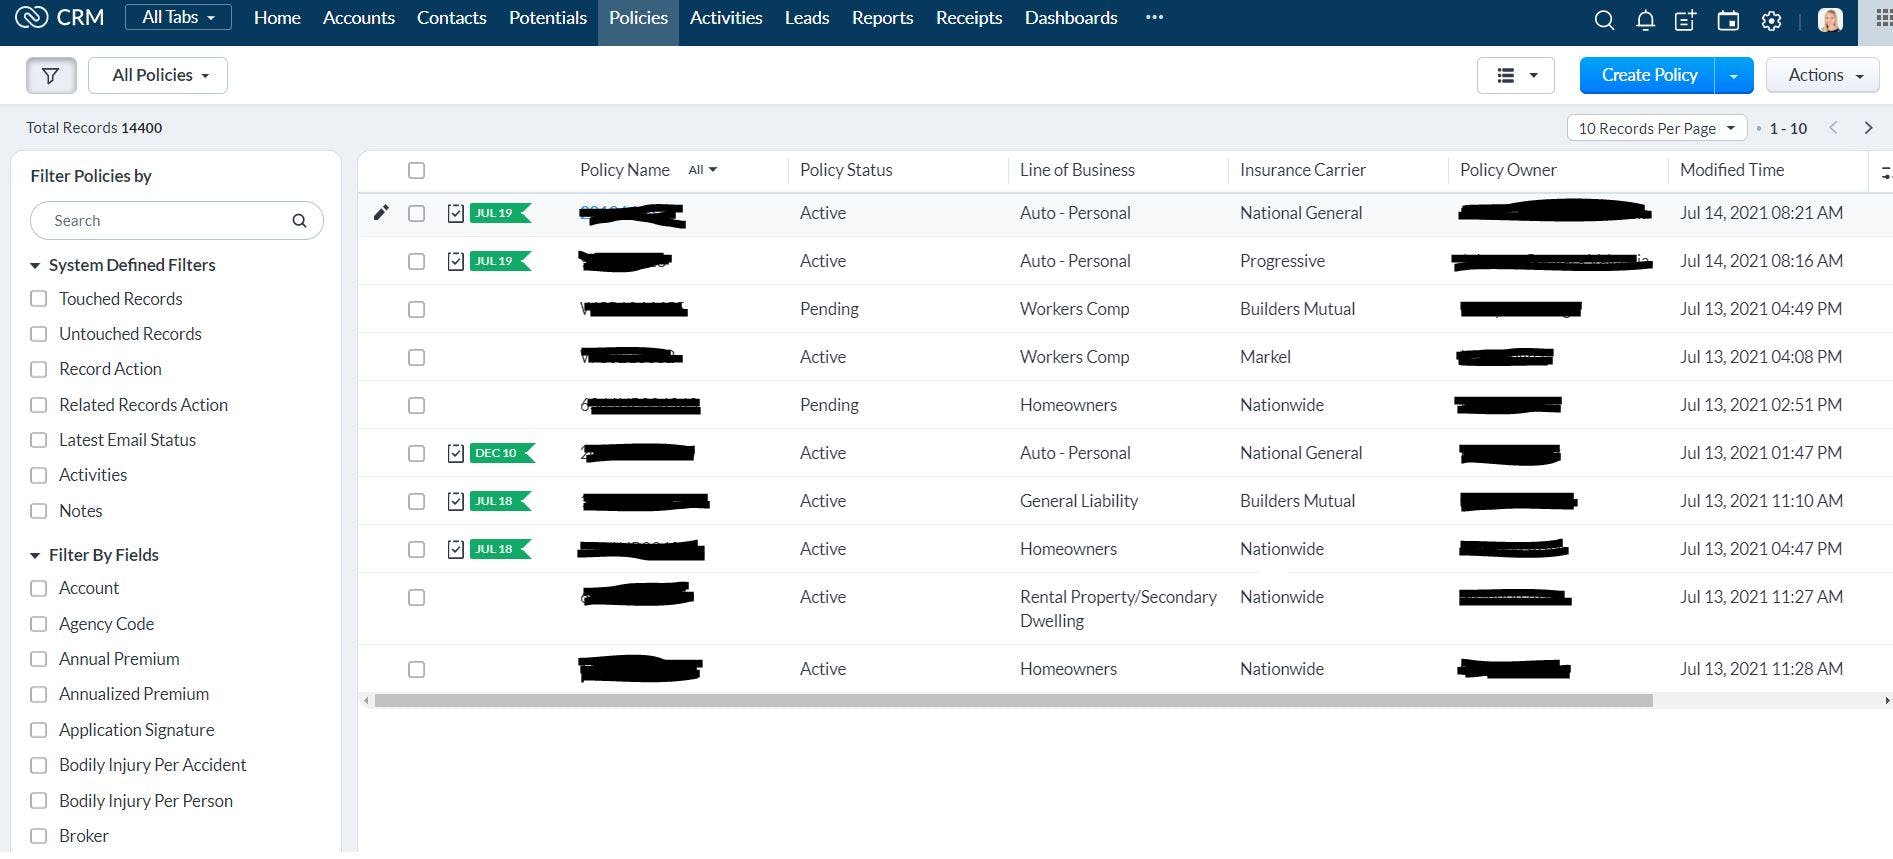Go to the Accounts tab
1893x859 pixels.
click(359, 18)
